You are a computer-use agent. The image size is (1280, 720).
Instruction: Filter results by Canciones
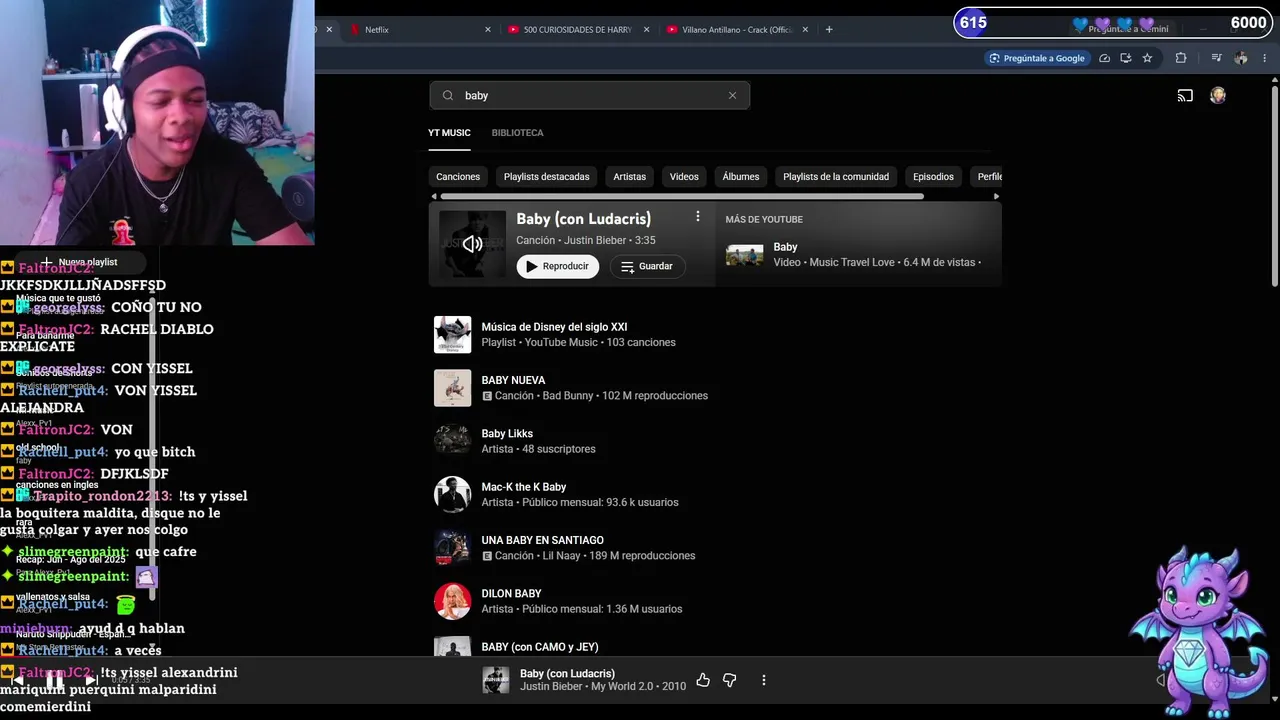pyautogui.click(x=458, y=177)
